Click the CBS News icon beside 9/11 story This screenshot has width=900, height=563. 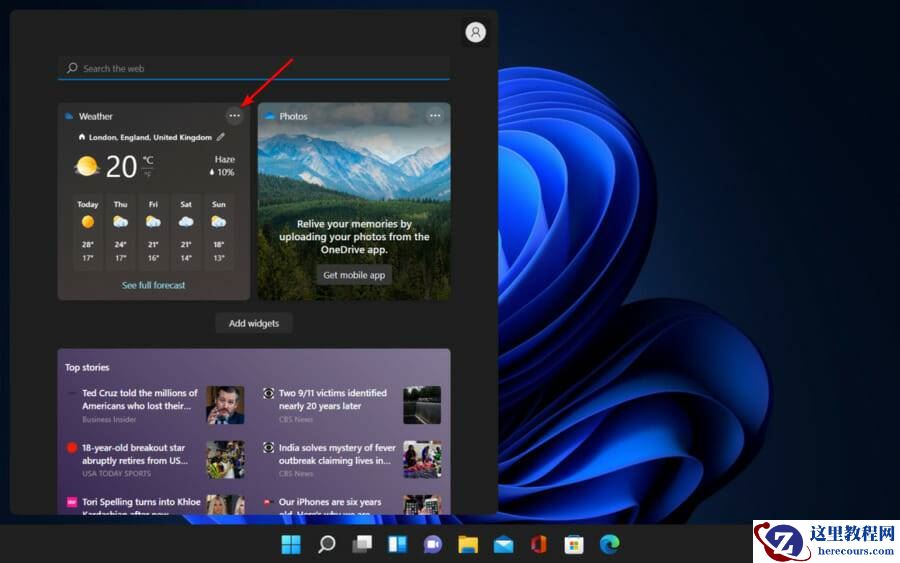[x=268, y=393]
